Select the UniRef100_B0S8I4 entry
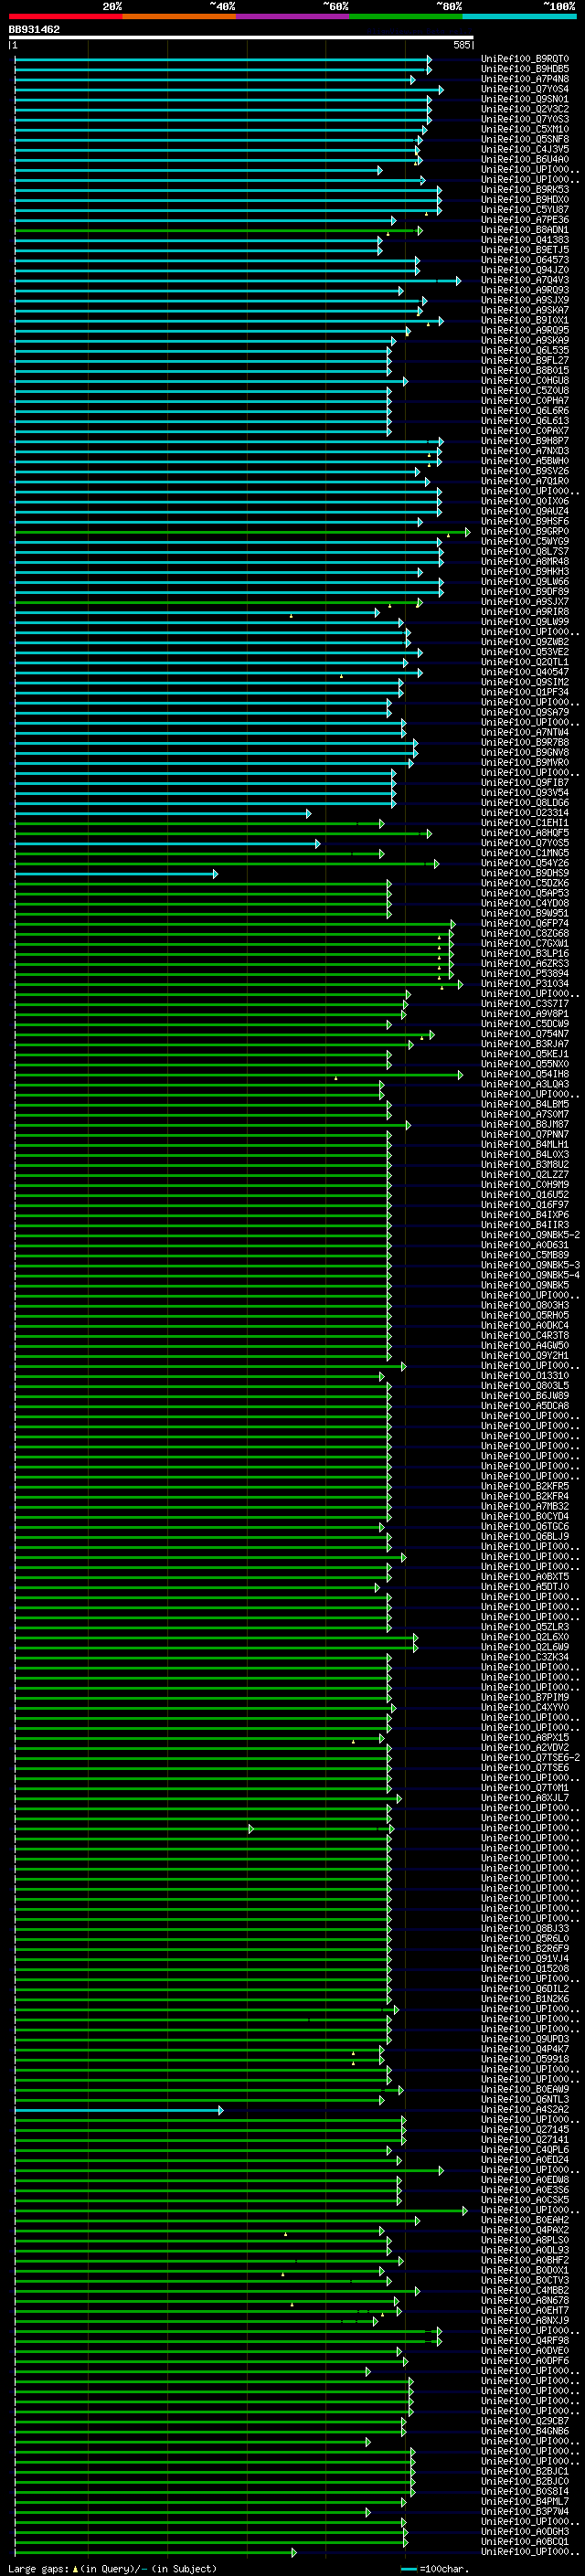Image resolution: width=585 pixels, height=2576 pixels. (x=525, y=2491)
